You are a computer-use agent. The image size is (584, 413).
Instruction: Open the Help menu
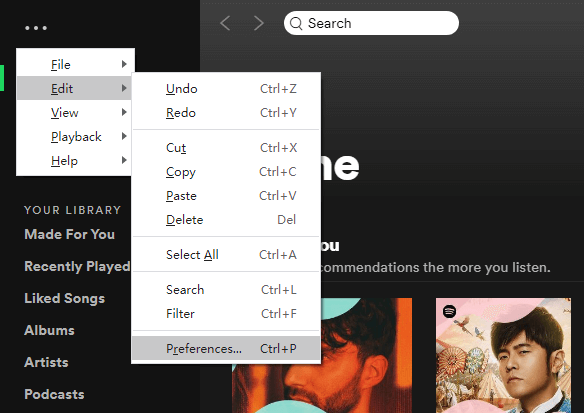pos(74,161)
